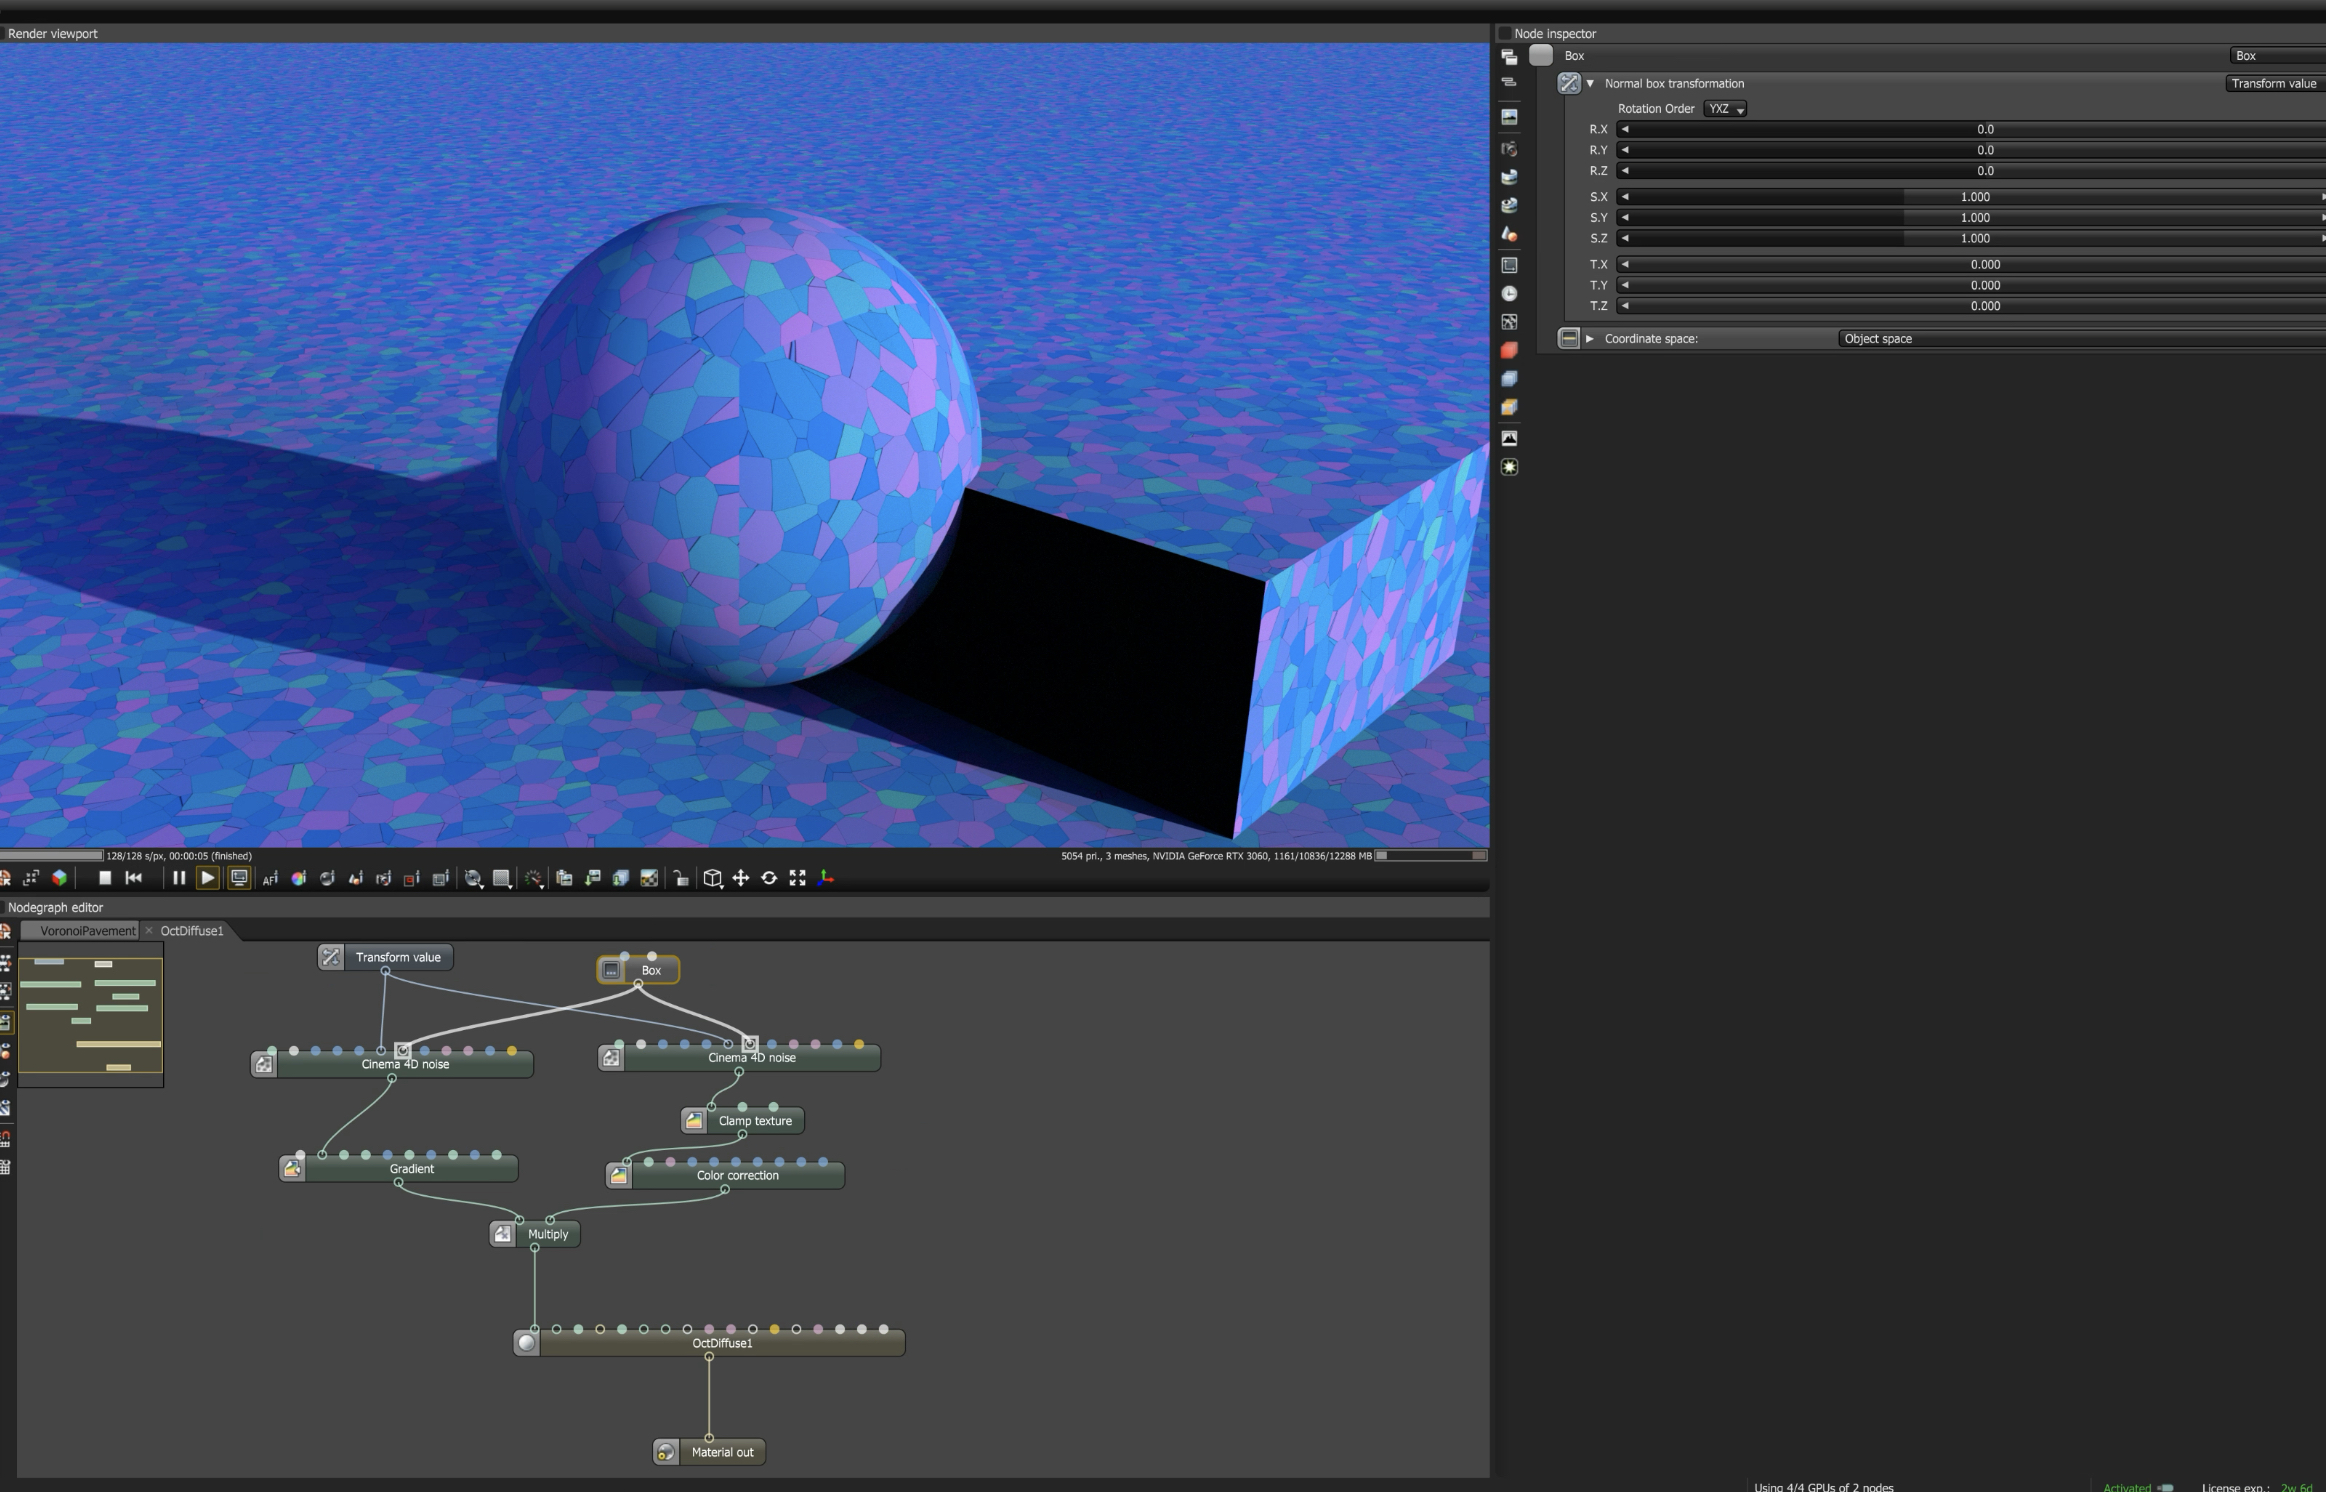Select the OctDiffuse1 nodegraph tab
Viewport: 2326px width, 1492px height.
192,931
